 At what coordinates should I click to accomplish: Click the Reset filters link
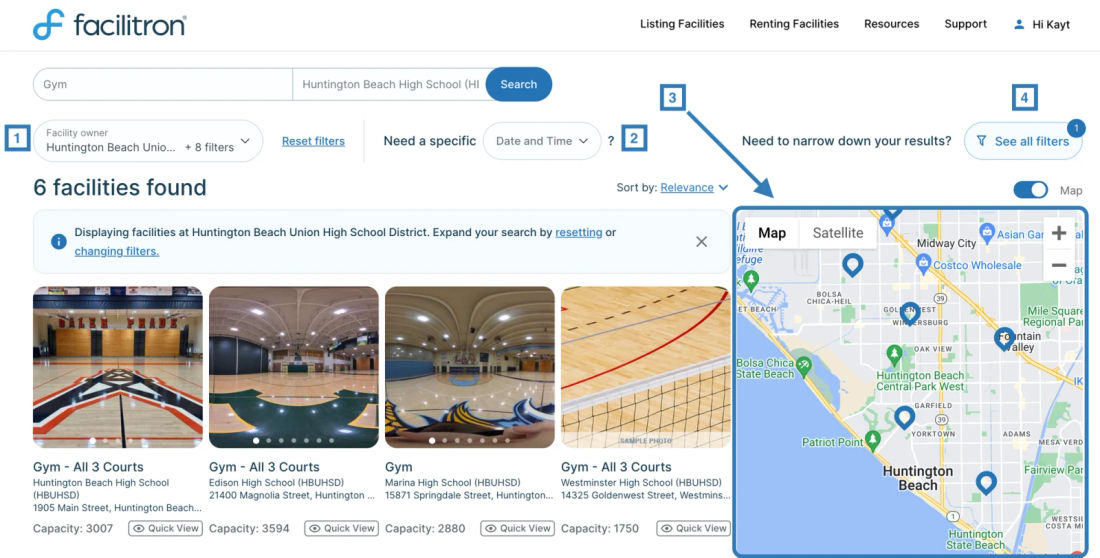pos(314,141)
